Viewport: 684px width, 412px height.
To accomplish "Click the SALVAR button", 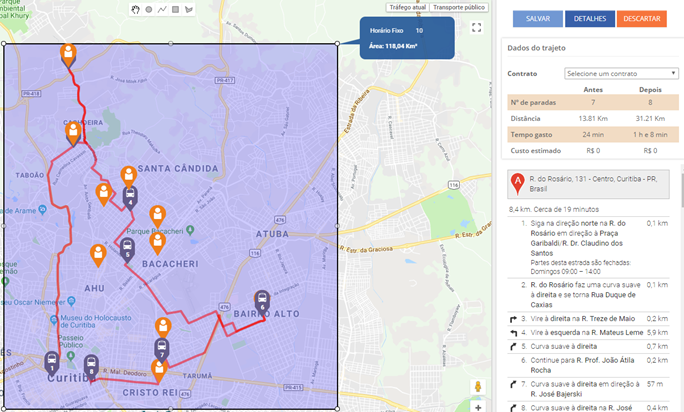I will [x=537, y=19].
